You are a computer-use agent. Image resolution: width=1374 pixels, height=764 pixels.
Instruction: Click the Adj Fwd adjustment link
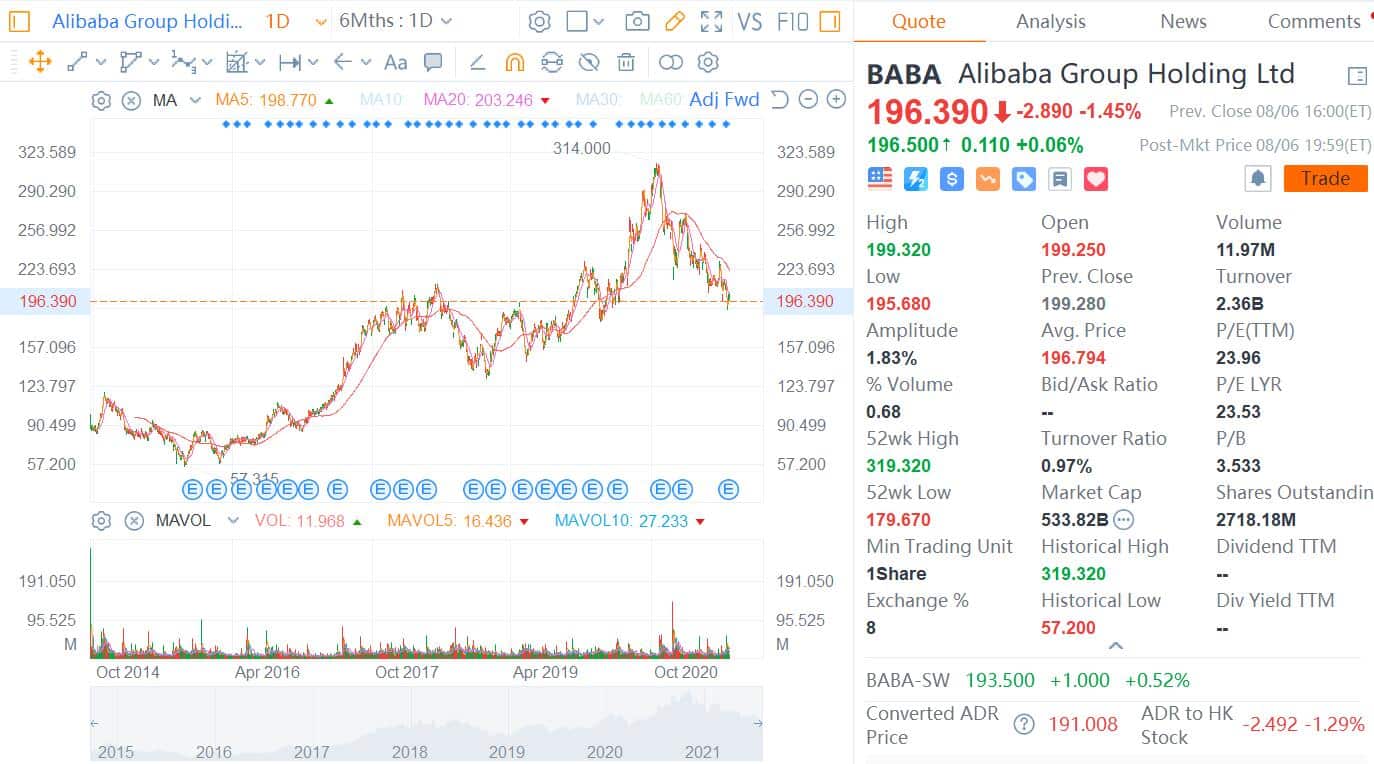(x=724, y=100)
